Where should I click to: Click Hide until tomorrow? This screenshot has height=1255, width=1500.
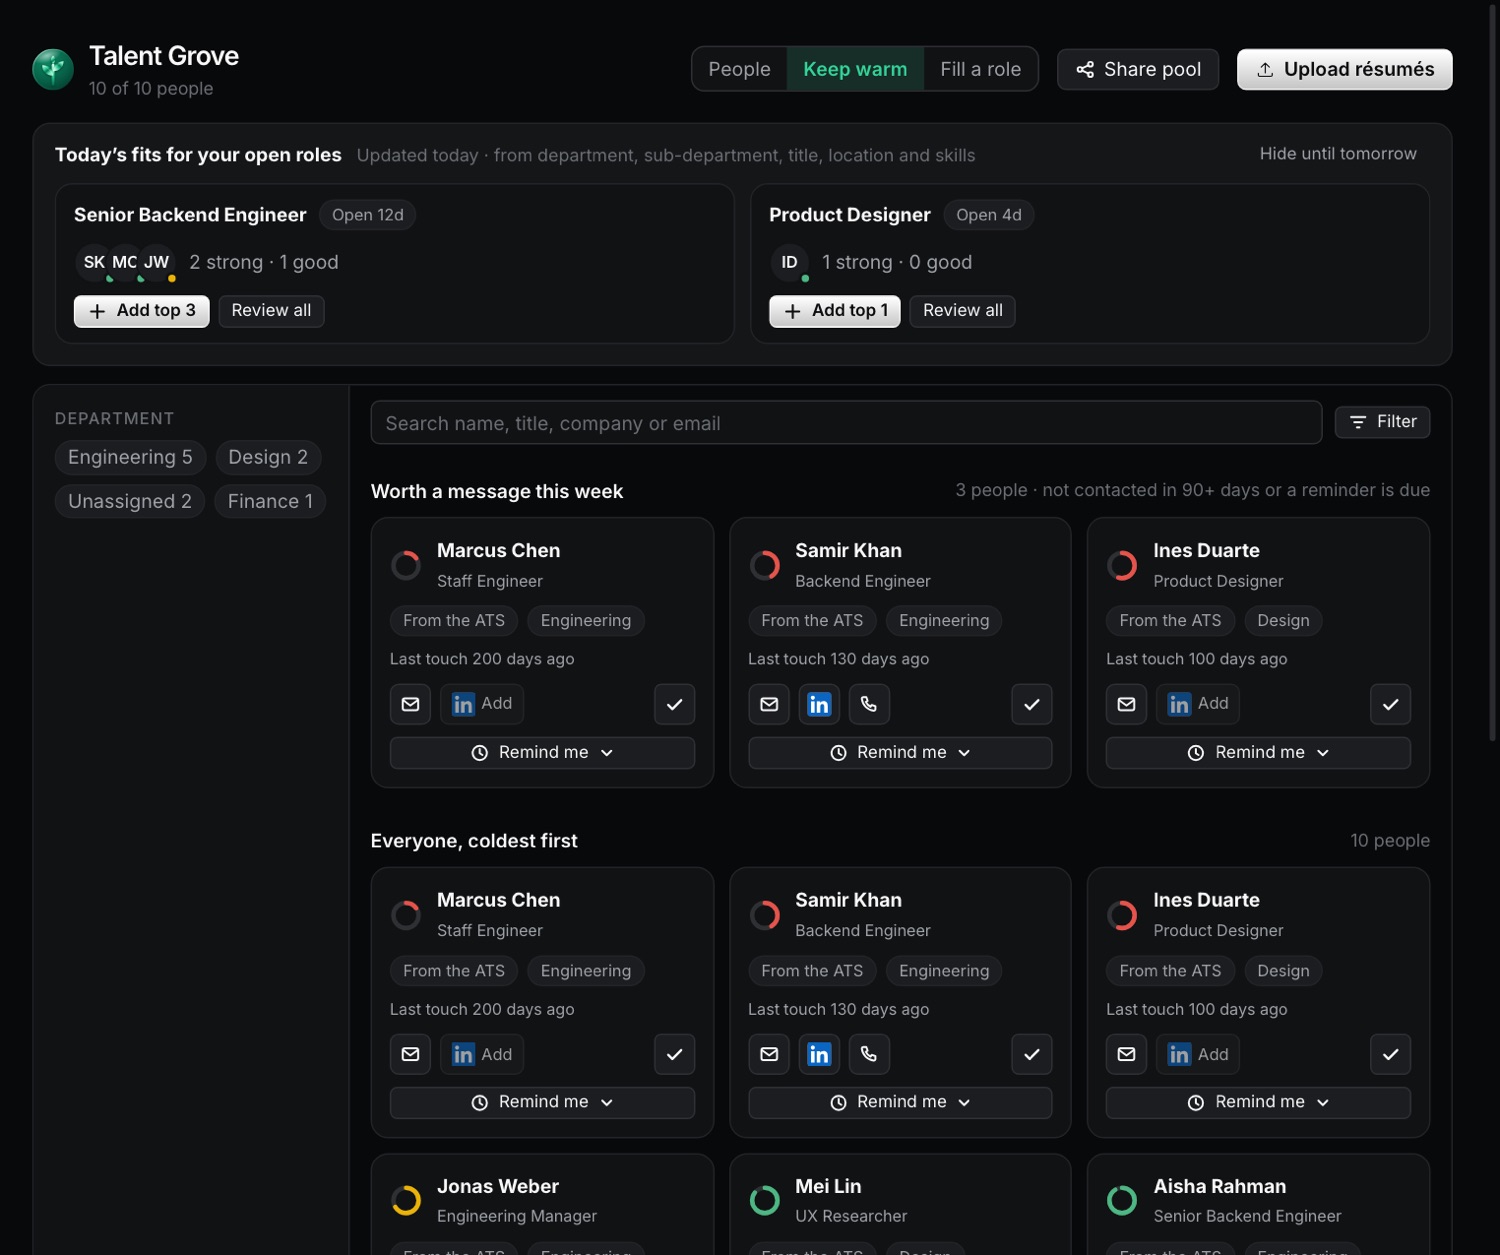tap(1338, 154)
